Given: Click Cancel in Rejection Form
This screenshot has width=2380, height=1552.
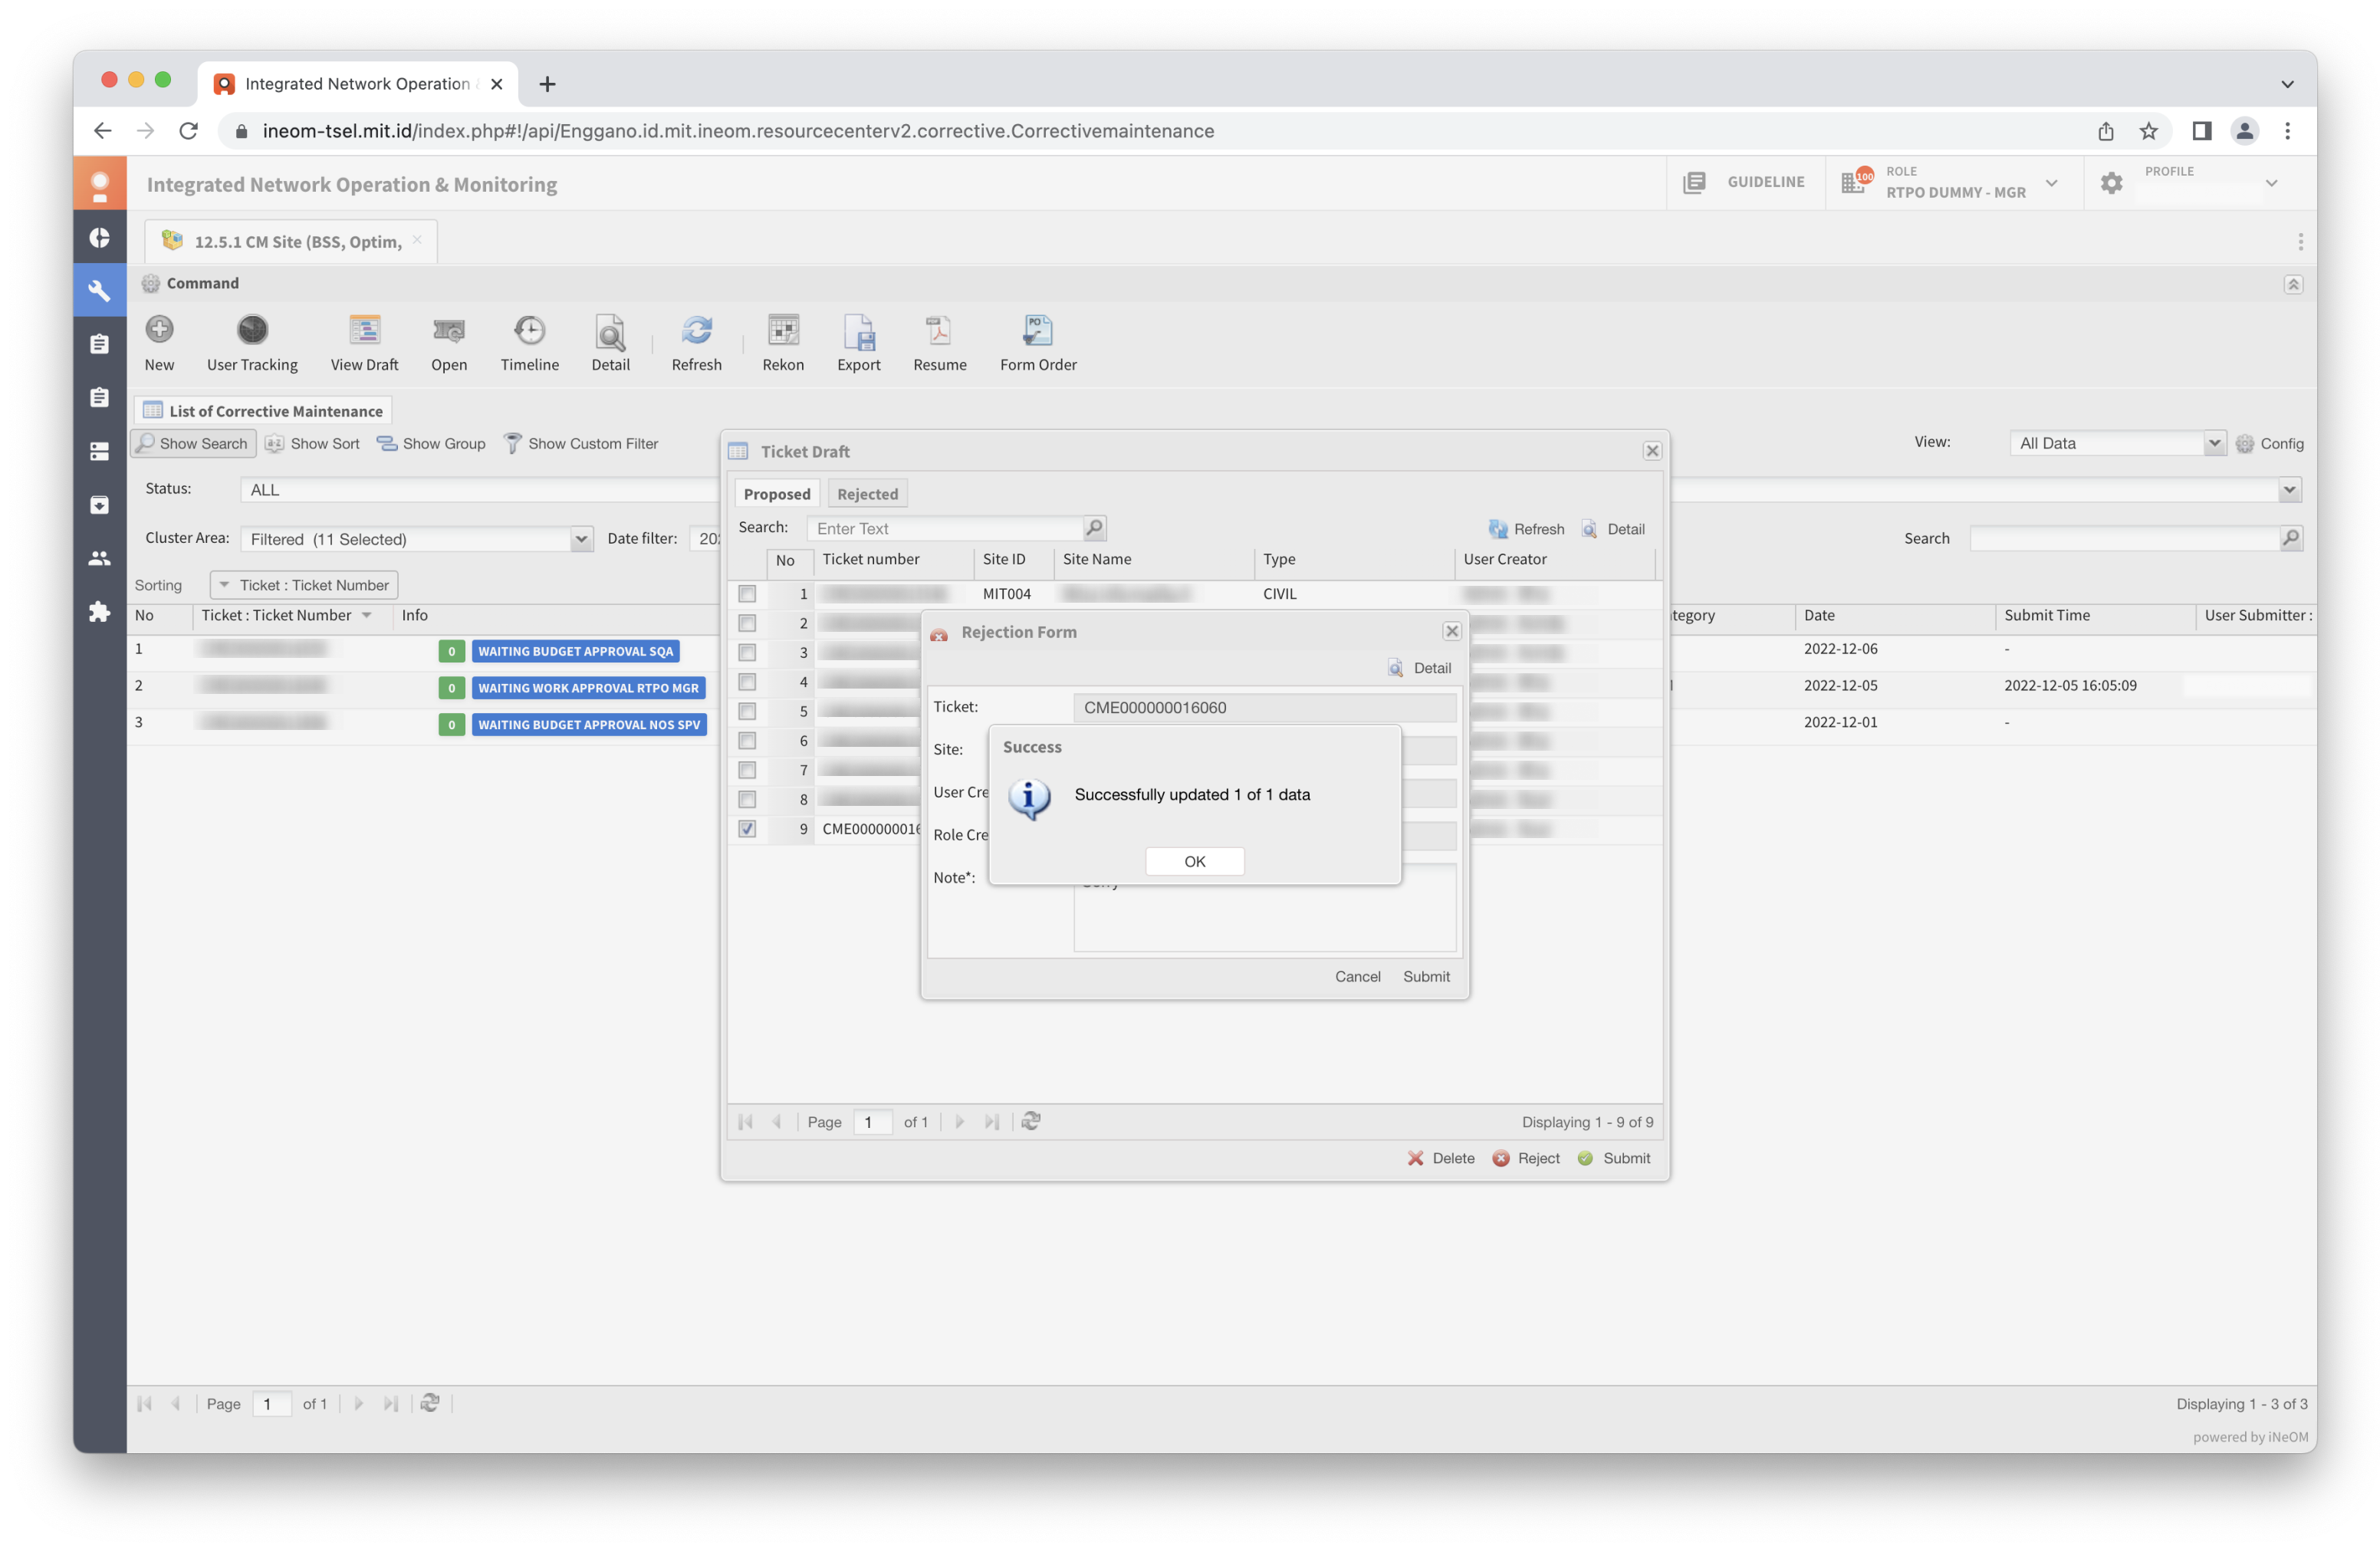Looking at the screenshot, I should click(1357, 976).
